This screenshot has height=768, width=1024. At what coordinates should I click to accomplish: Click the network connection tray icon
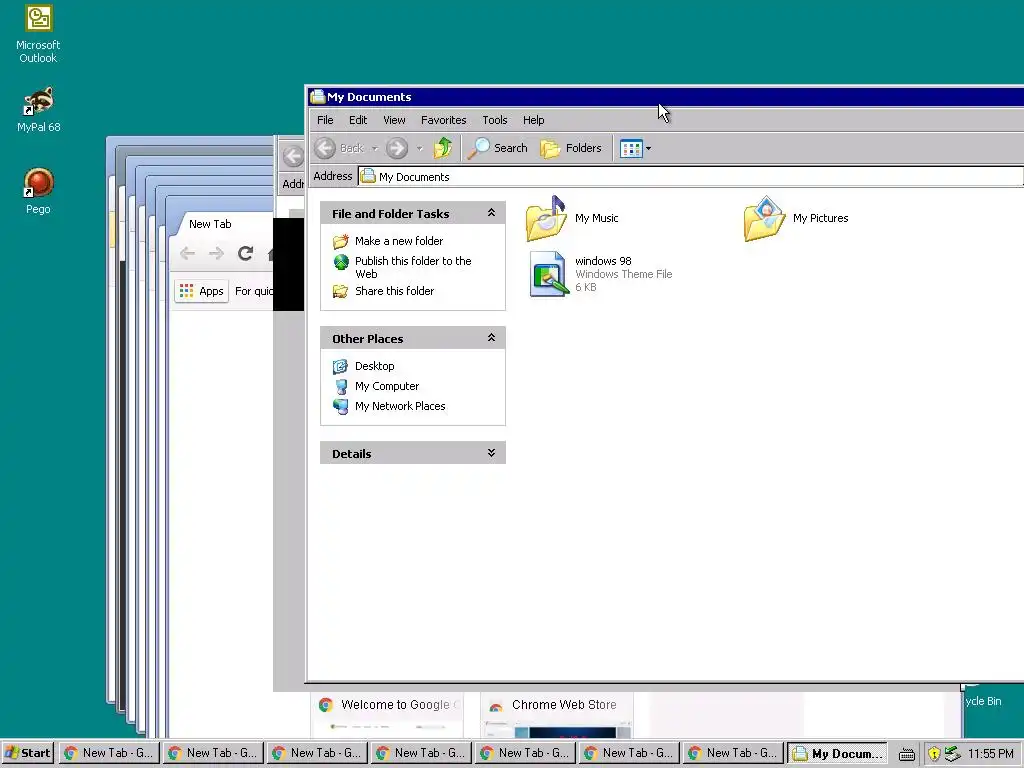click(x=952, y=754)
